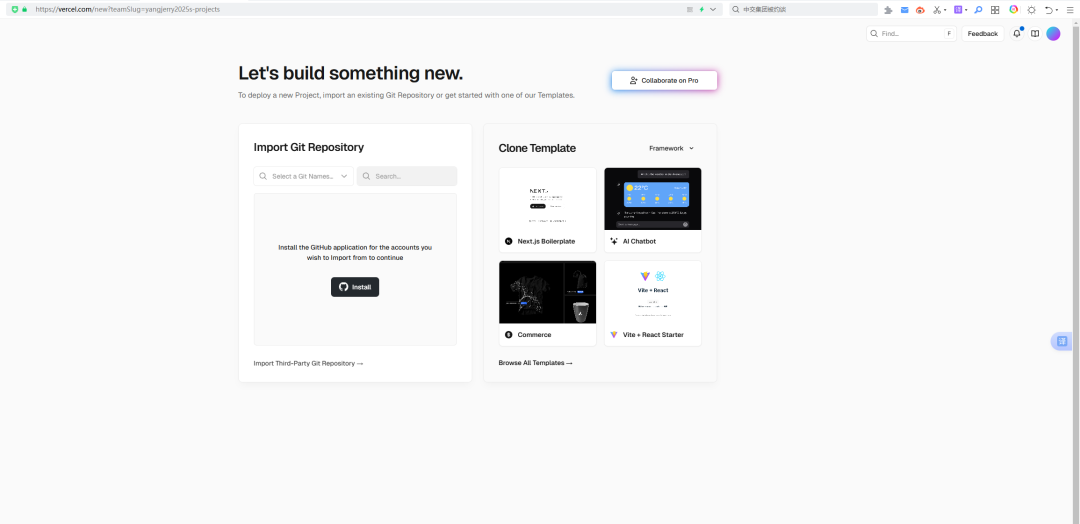Select the AI Chatbot template thumbnail
Screen dimensions: 1080x524
pos(653,199)
